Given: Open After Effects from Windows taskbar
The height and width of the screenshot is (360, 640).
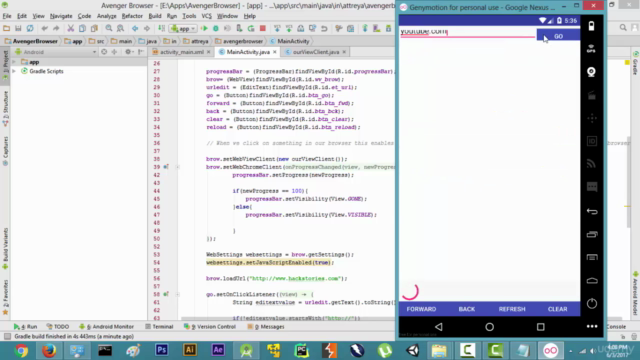Looking at the screenshot, I should pyautogui.click(x=218, y=350).
